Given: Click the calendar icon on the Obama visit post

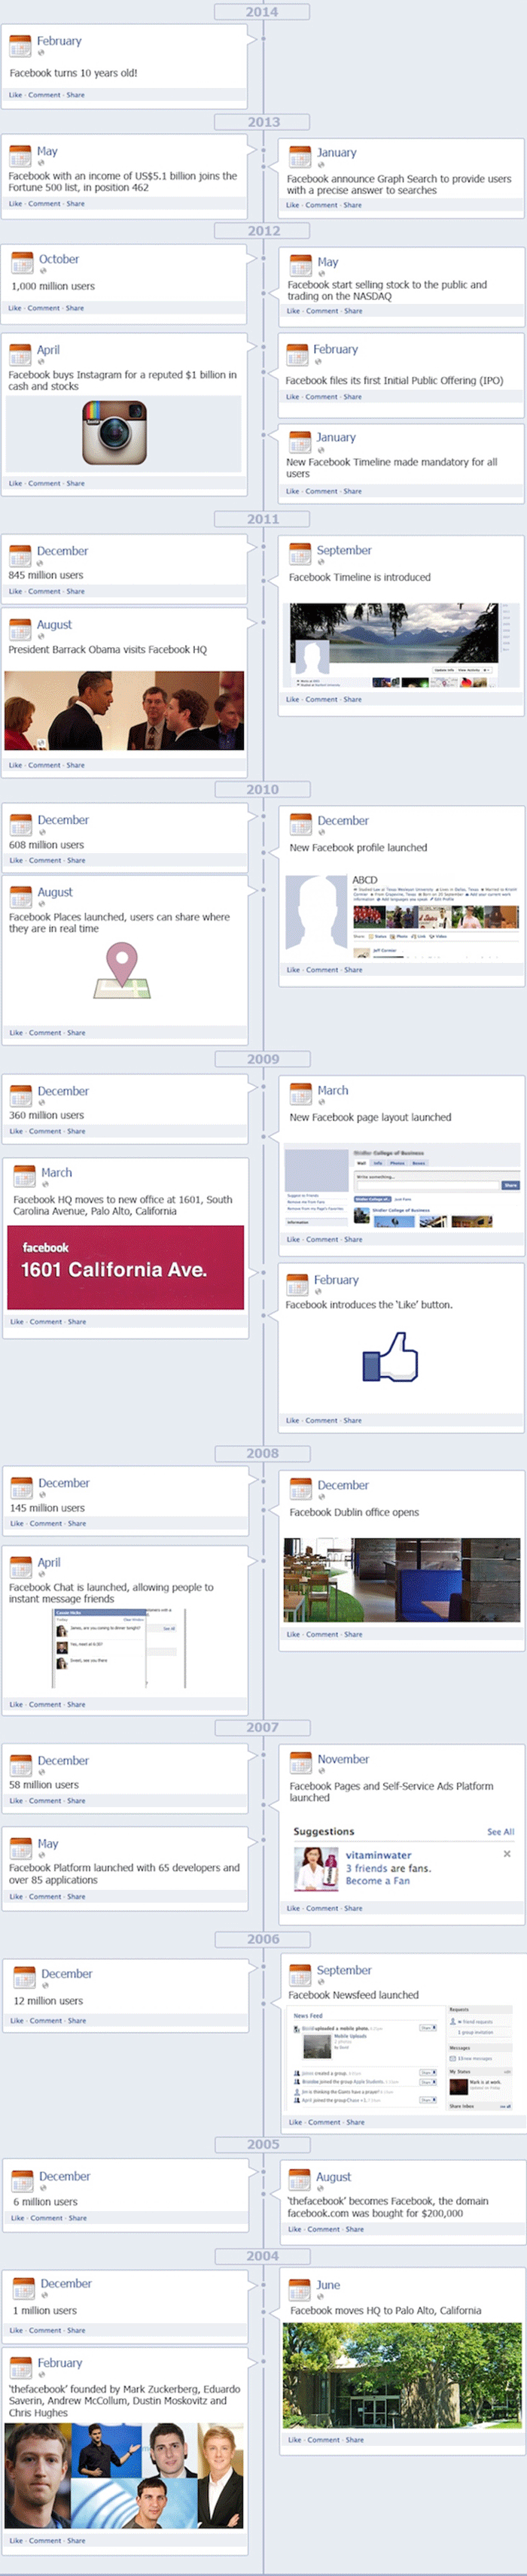Looking at the screenshot, I should (x=20, y=629).
